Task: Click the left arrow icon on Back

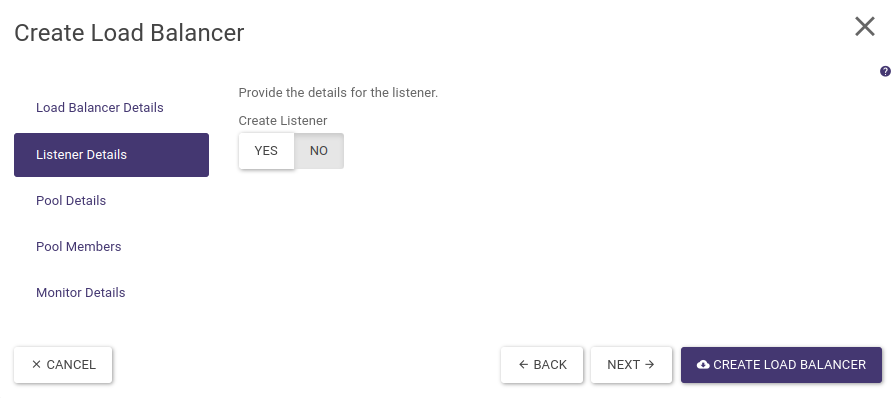Action: (x=523, y=364)
